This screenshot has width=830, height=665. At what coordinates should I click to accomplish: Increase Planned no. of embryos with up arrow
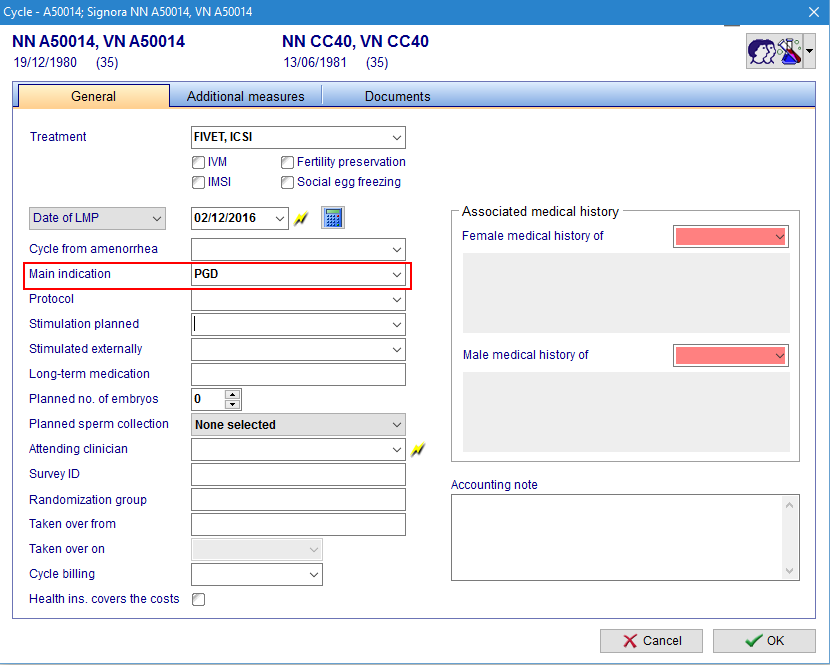pyautogui.click(x=232, y=394)
